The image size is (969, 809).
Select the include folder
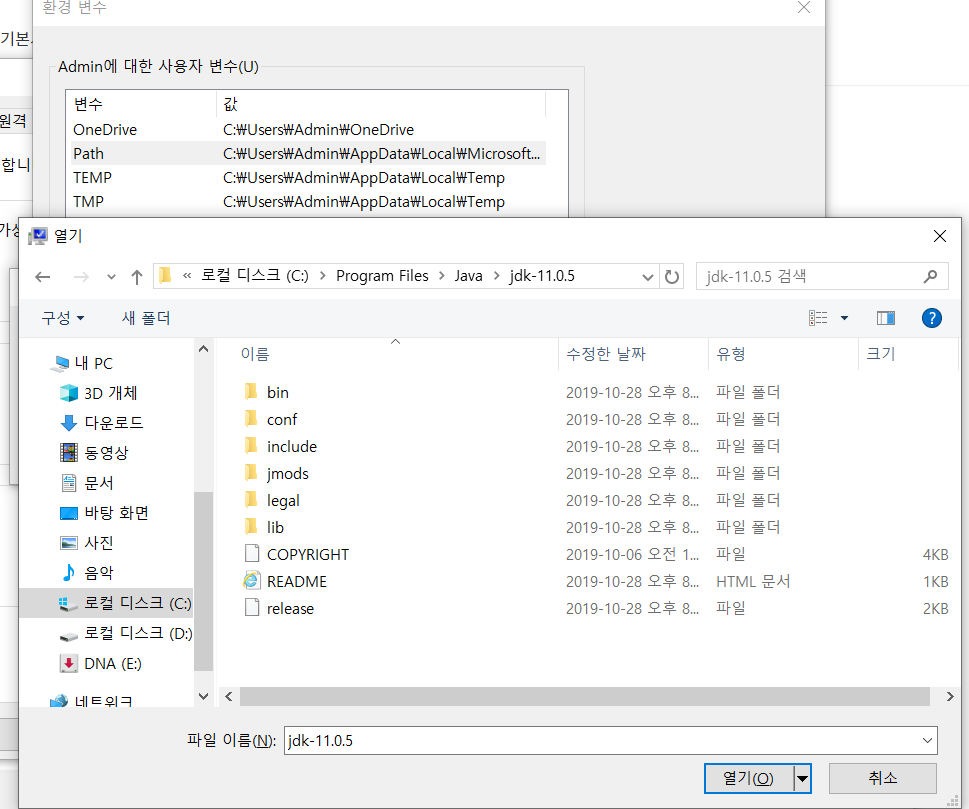292,446
